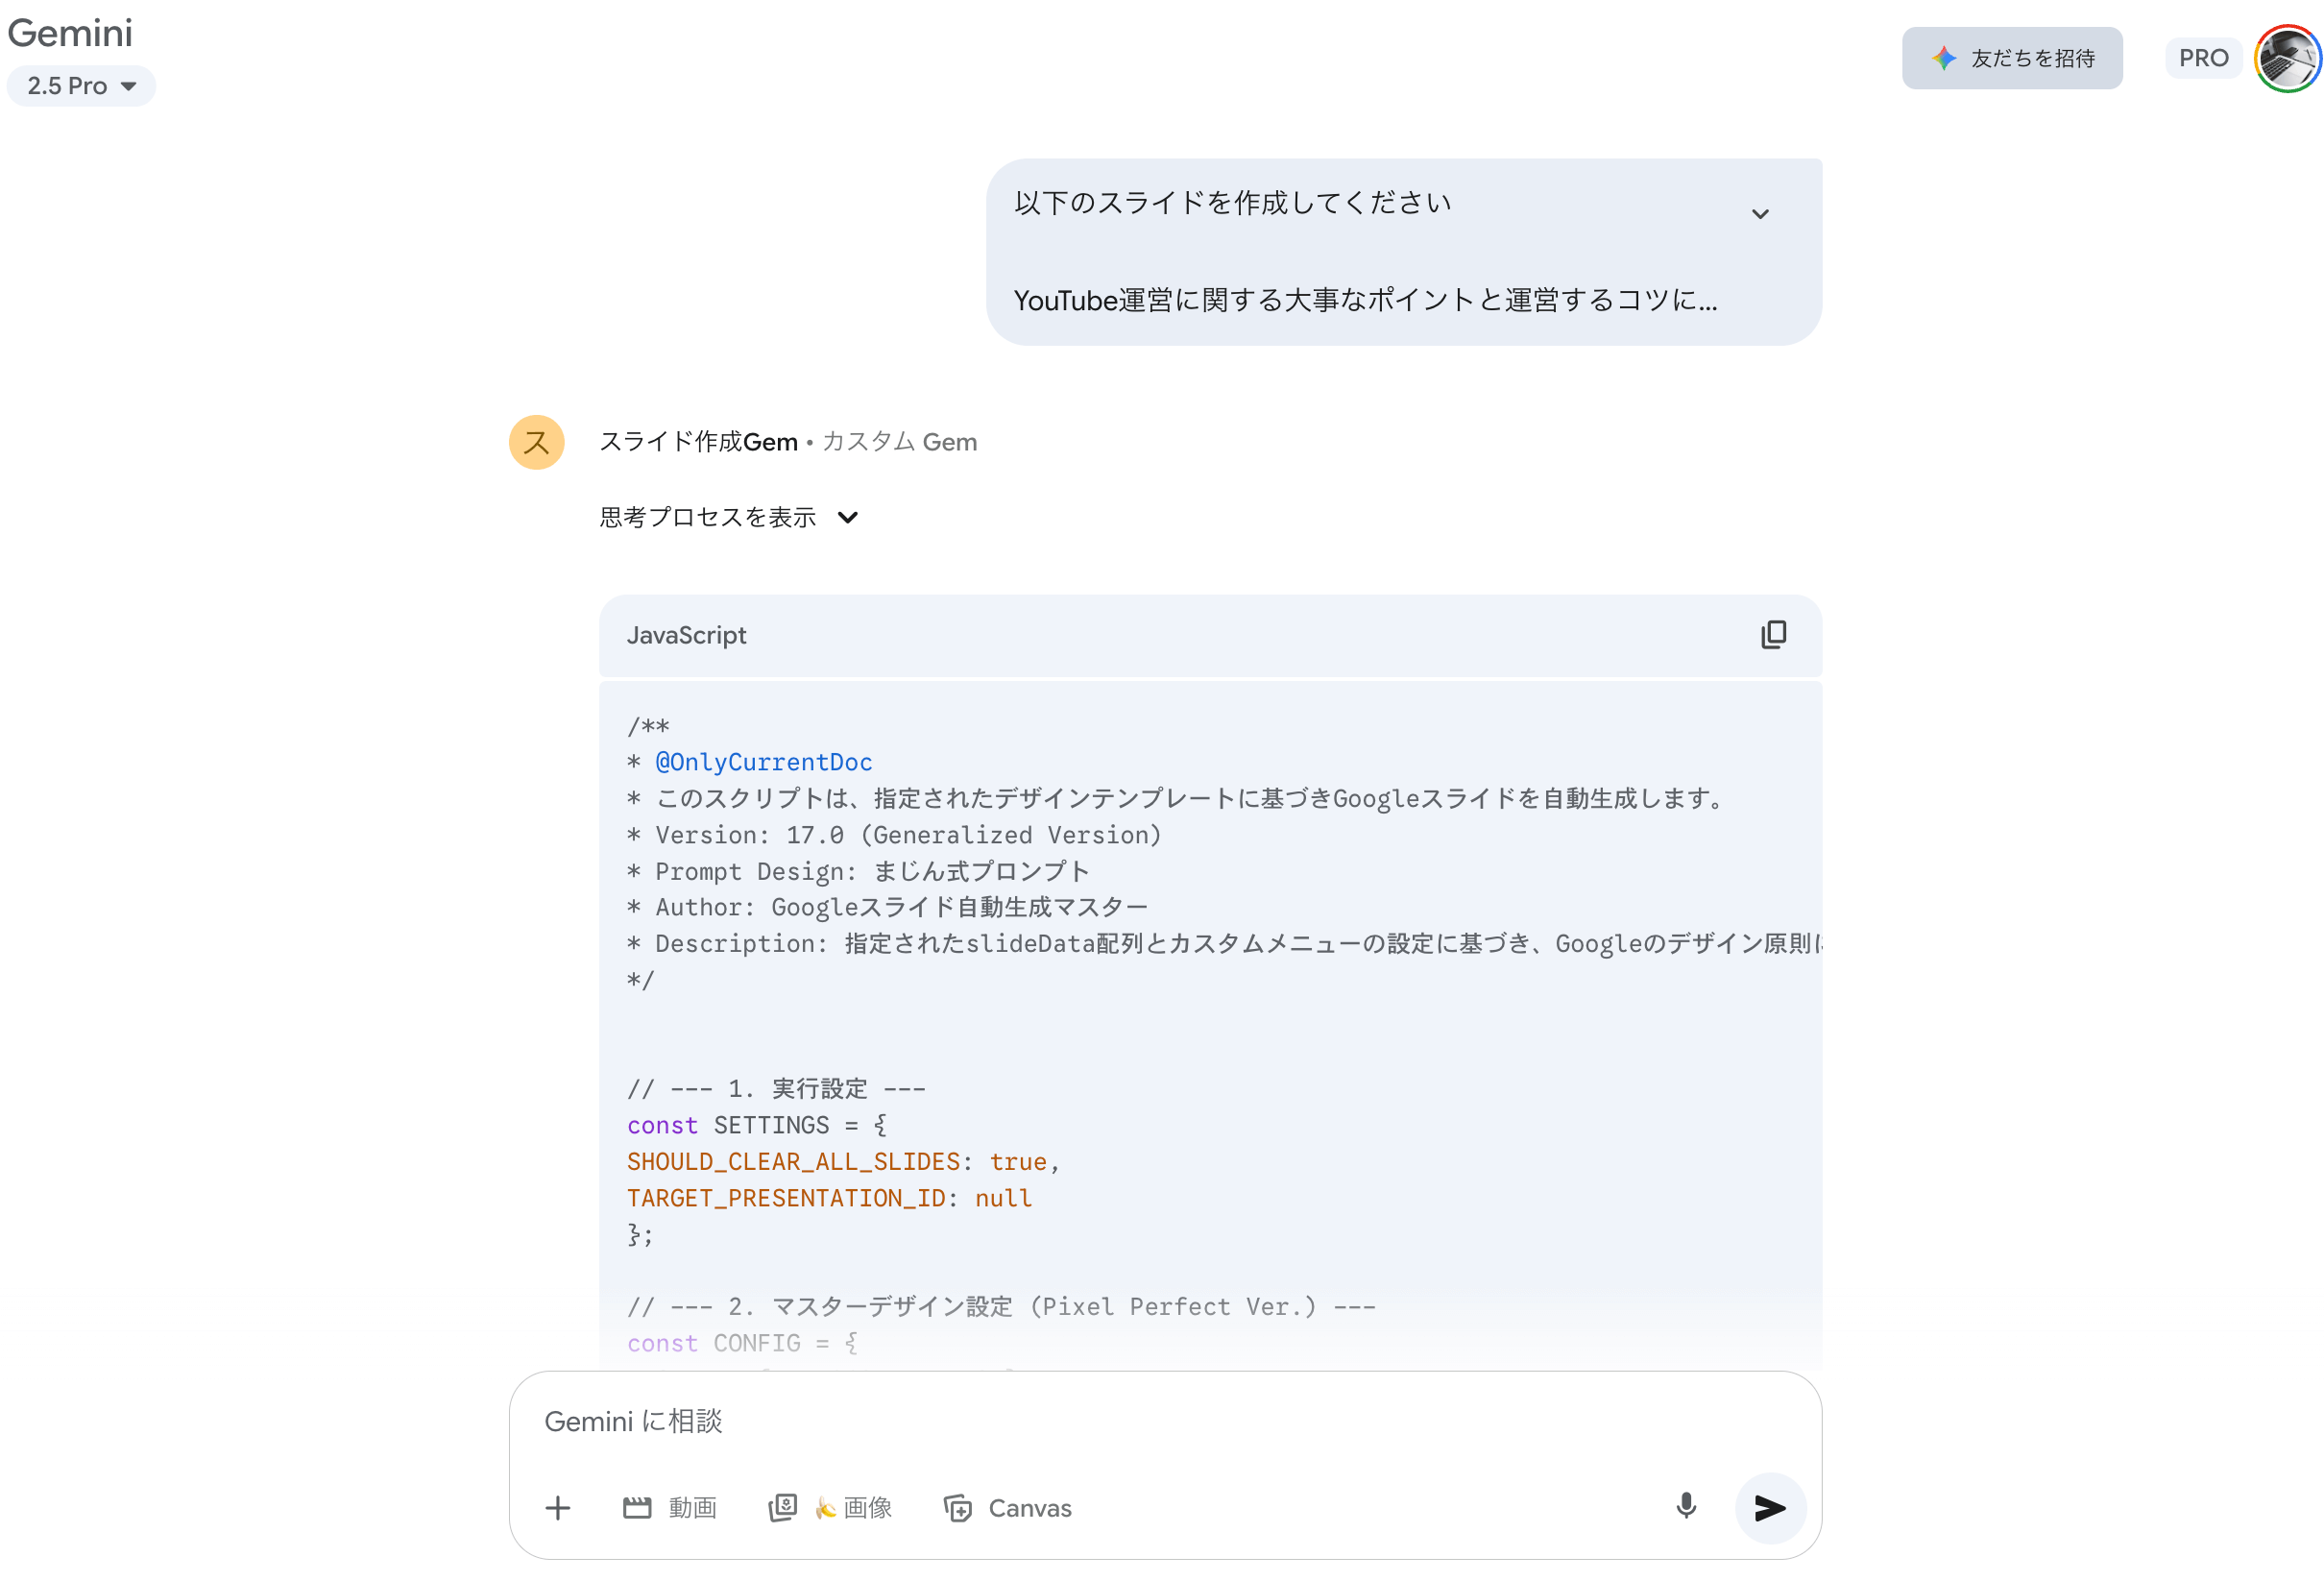Screen dimensions: 2324x1581
Task: Click the 友だちを招待 button
Action: (x=2013, y=58)
